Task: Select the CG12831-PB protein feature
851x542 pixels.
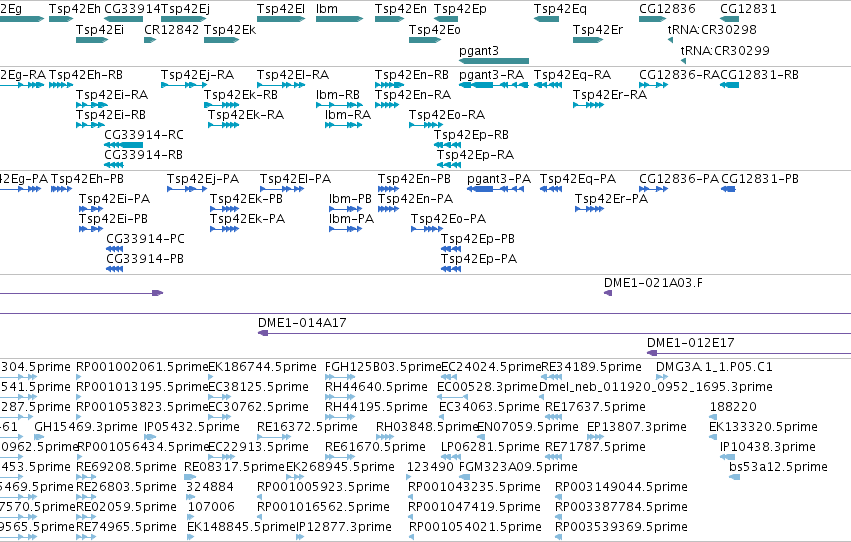Action: (x=728, y=189)
